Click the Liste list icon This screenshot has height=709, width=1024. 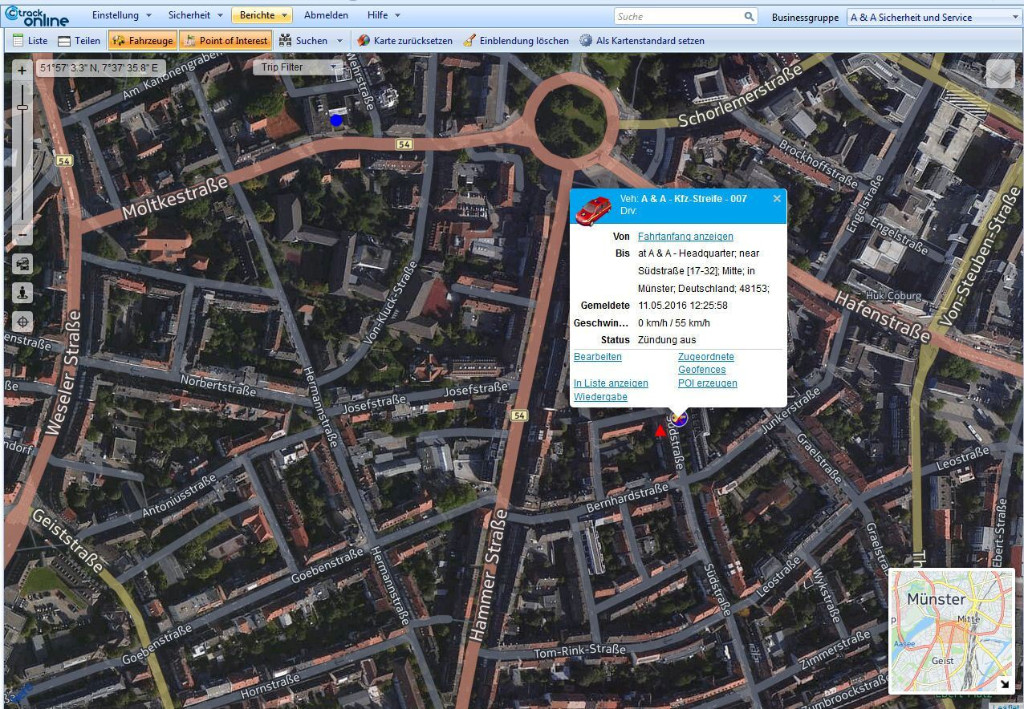click(x=18, y=40)
